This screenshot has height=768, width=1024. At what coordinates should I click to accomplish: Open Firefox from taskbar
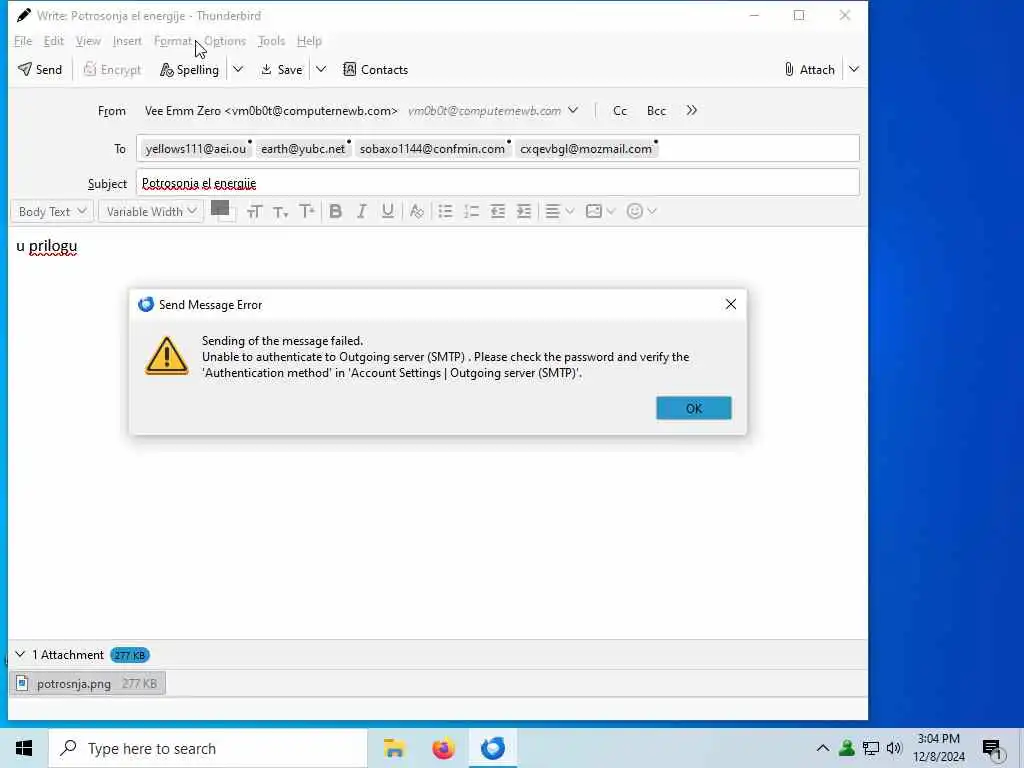pos(443,748)
